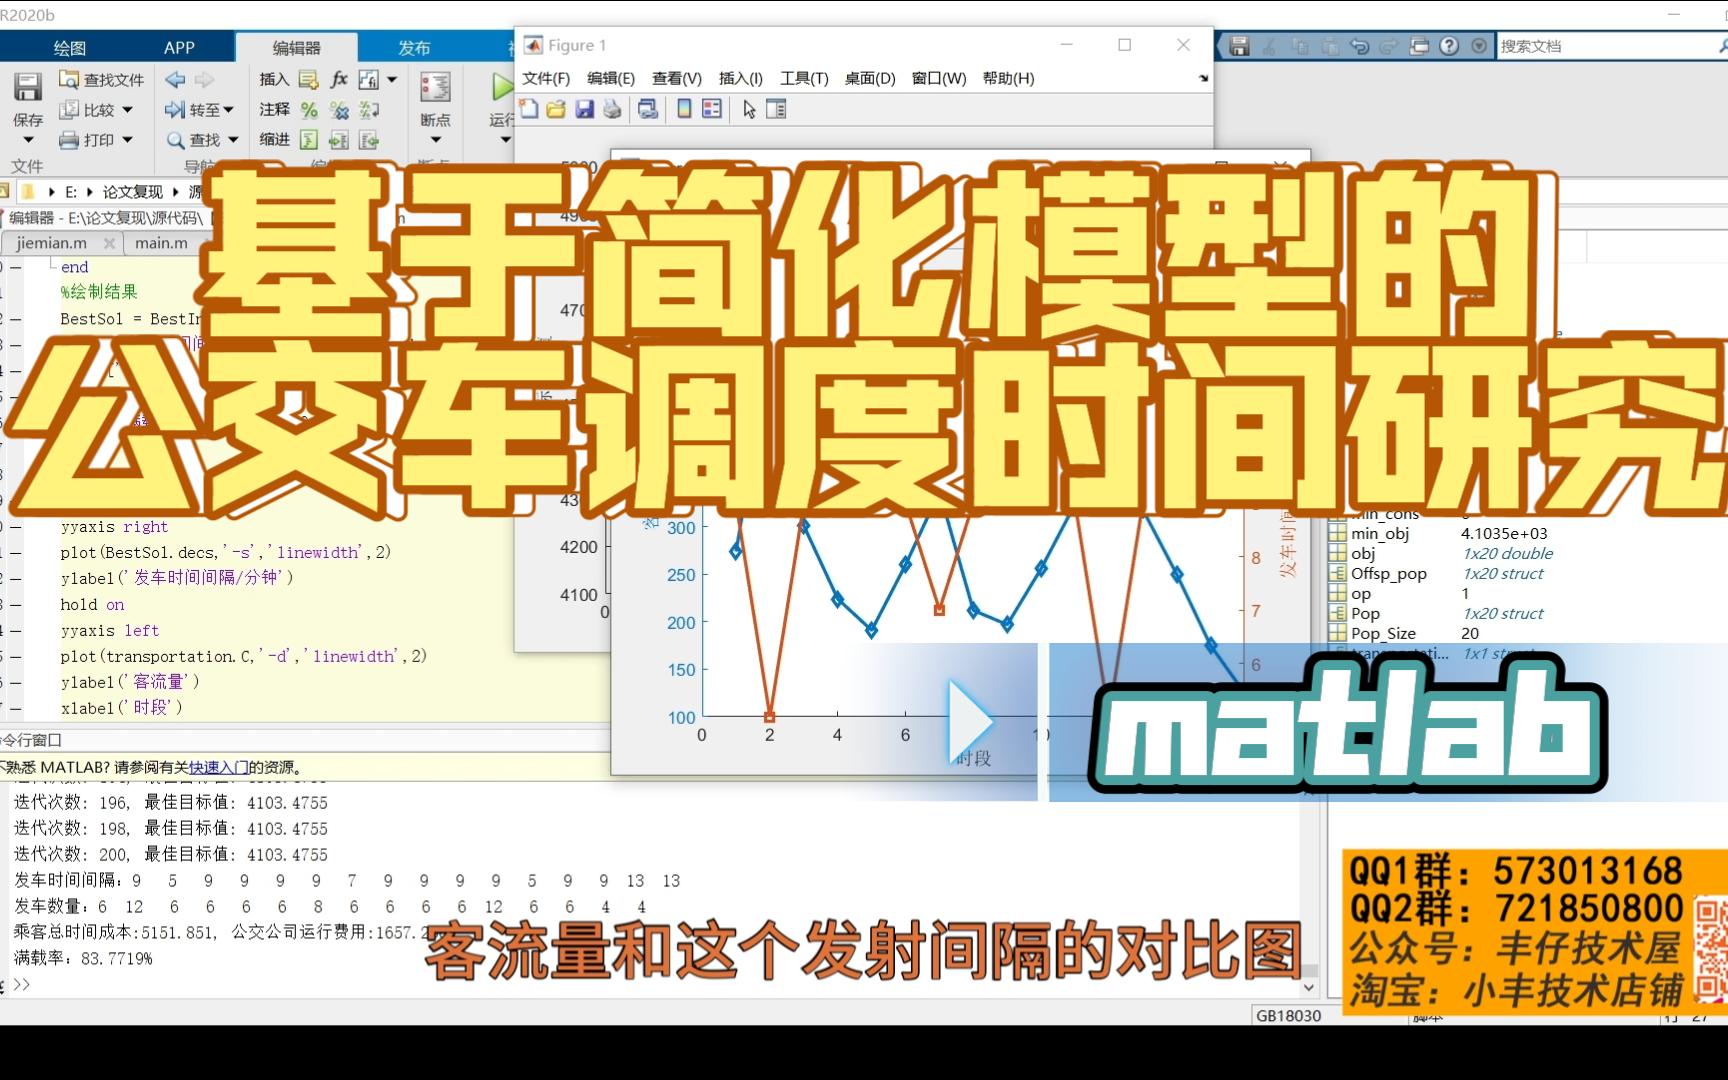The width and height of the screenshot is (1728, 1080).
Task: Create new figure in Figure 1 toolbar
Action: point(529,109)
